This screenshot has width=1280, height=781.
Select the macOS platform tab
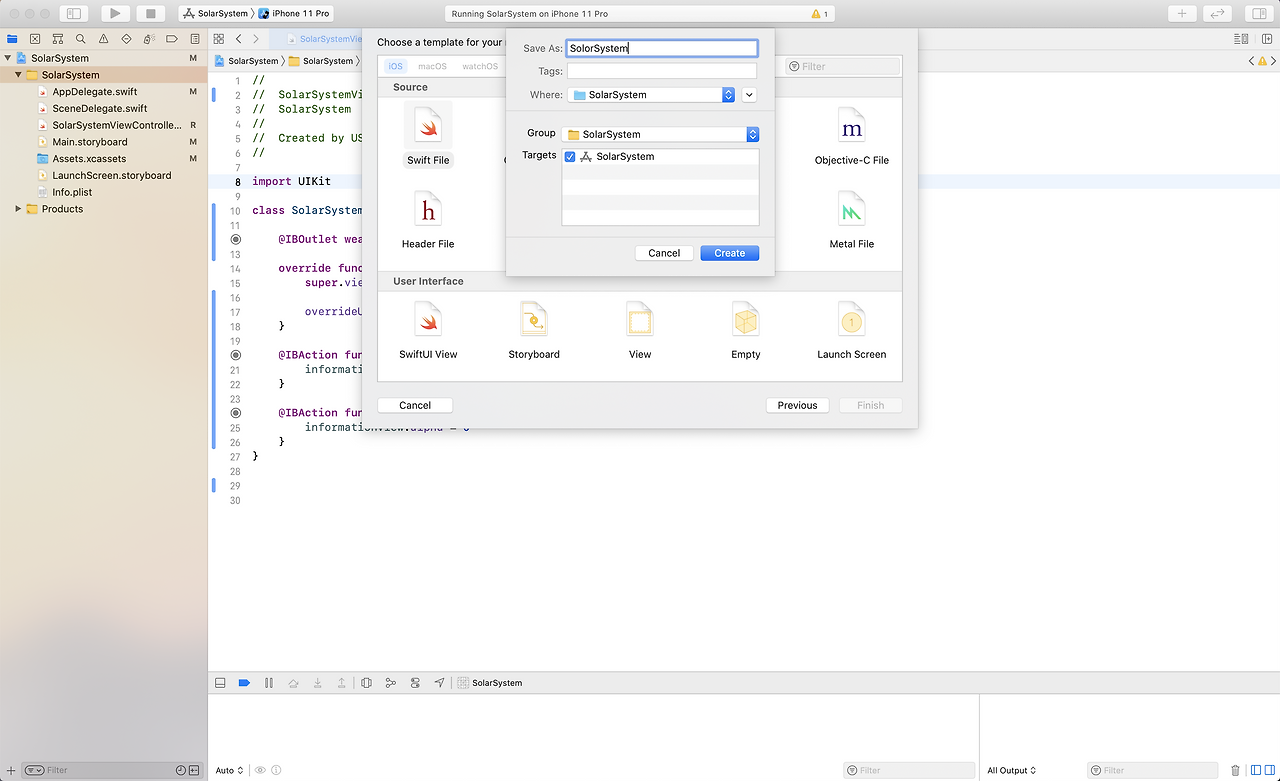click(x=432, y=67)
